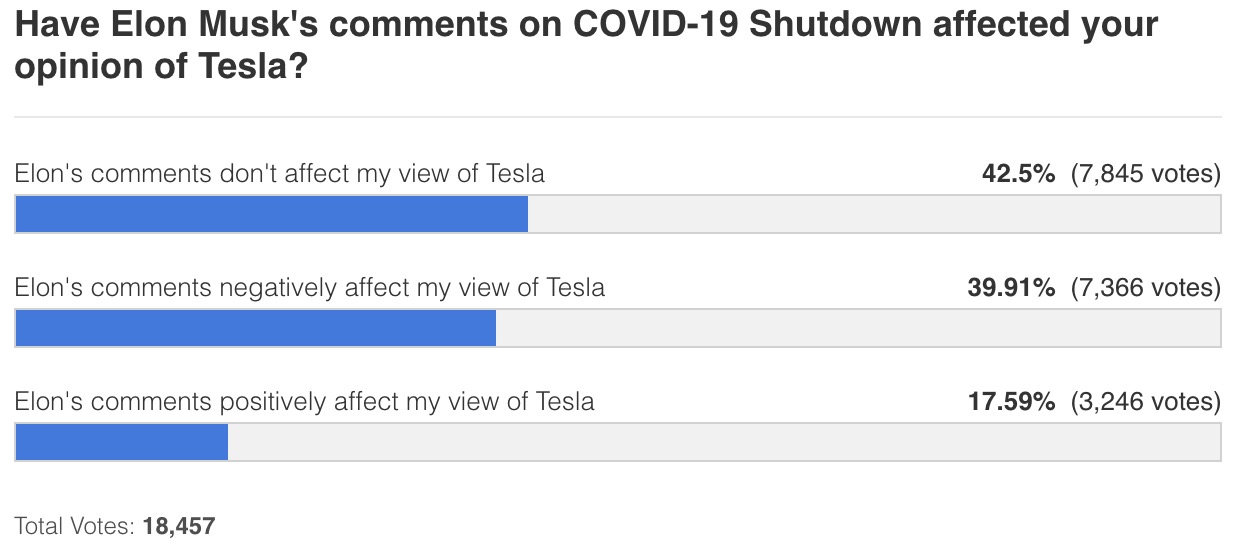Screen dimensions: 1240x556
Task: Click the blue fill of the 42.5% bar
Action: (x=271, y=214)
